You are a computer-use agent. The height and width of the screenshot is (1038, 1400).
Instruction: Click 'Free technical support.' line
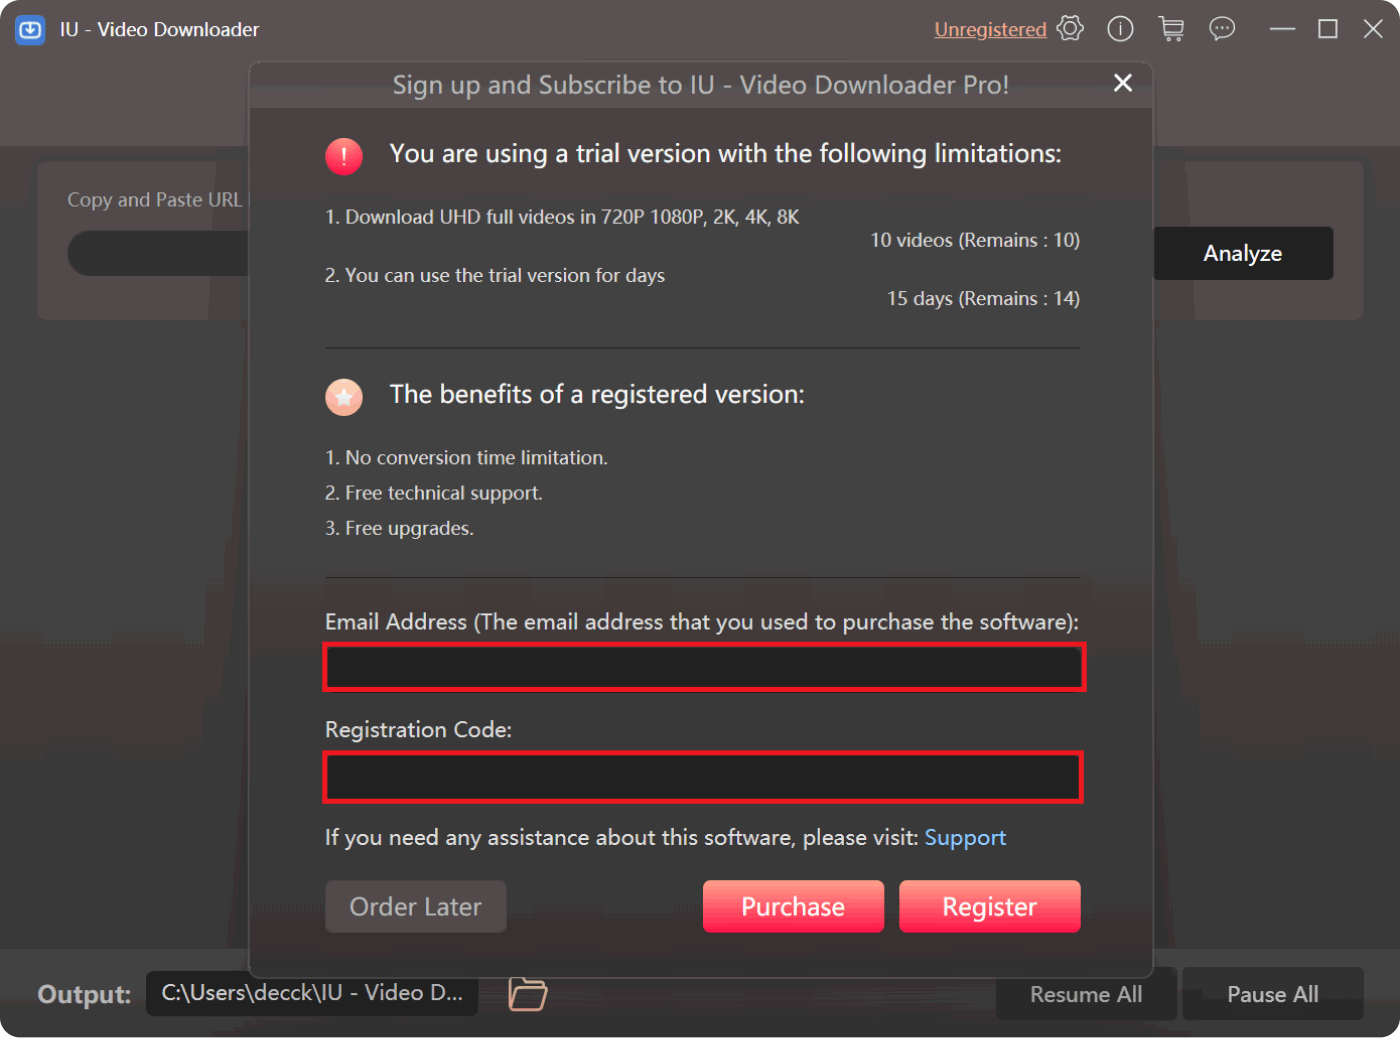point(434,492)
